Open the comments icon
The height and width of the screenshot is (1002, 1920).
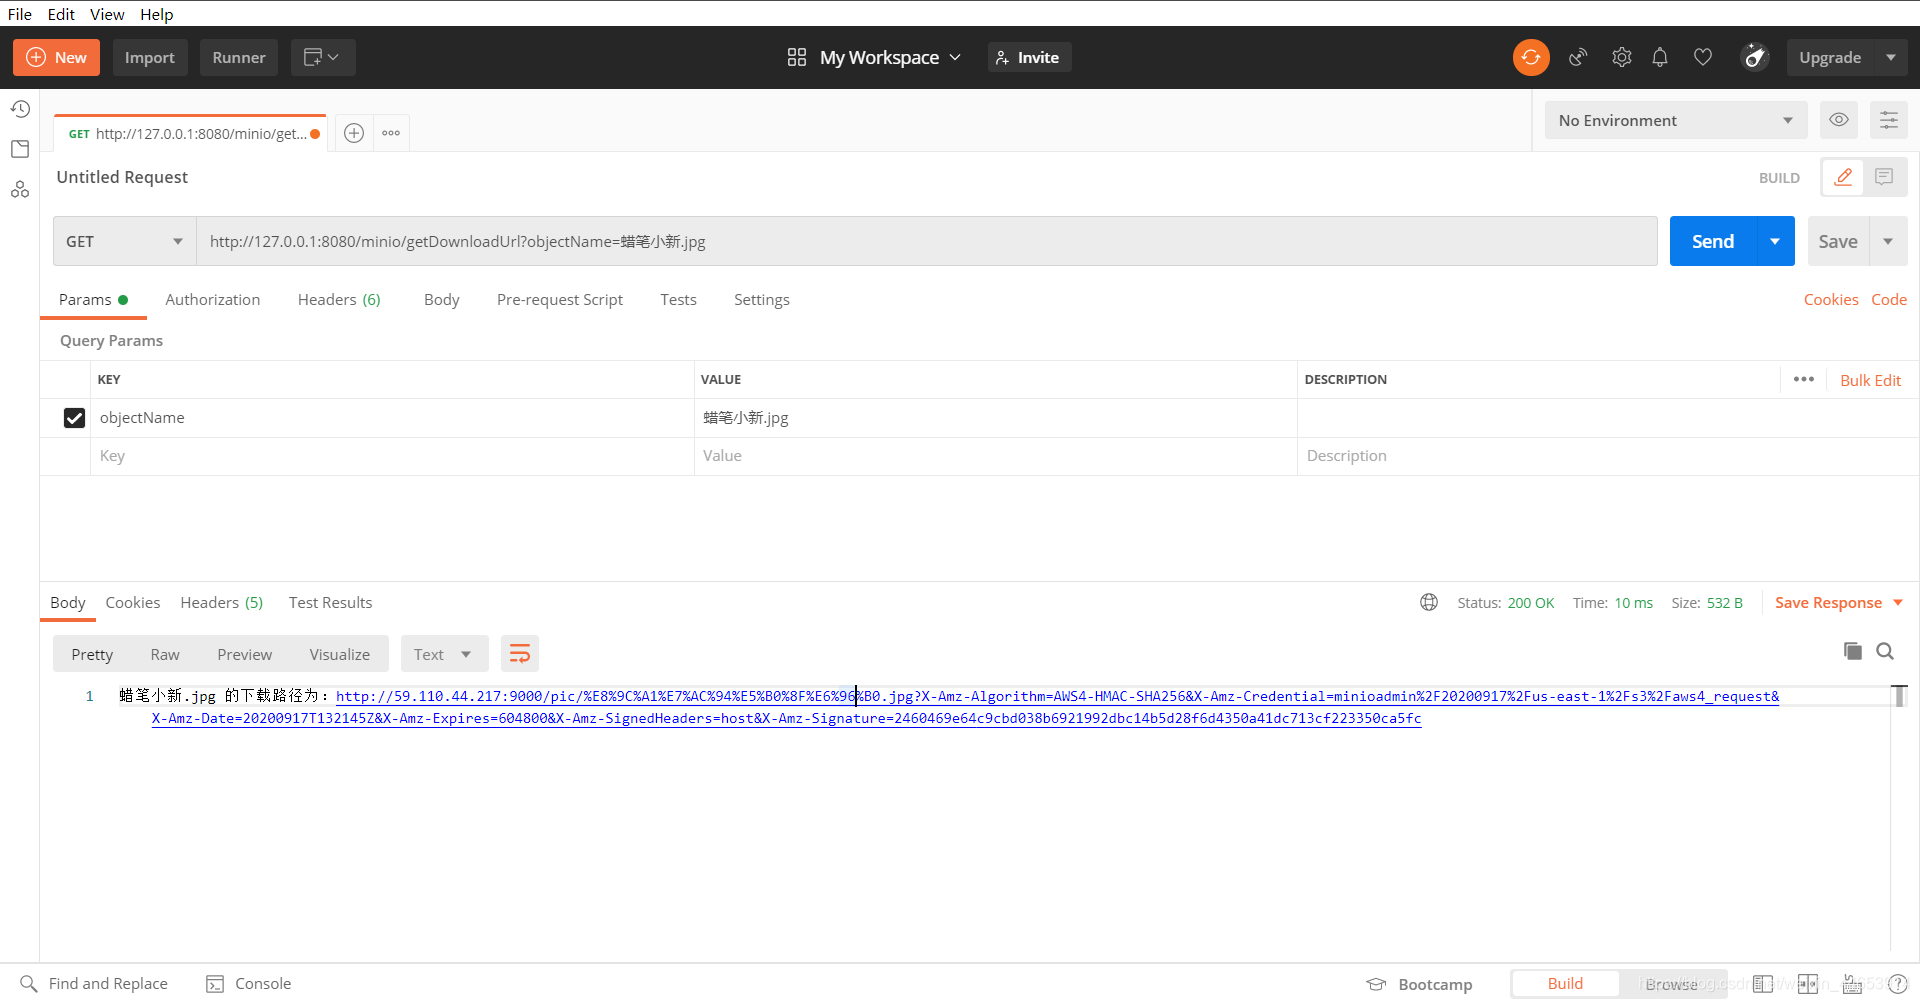pyautogui.click(x=1884, y=177)
